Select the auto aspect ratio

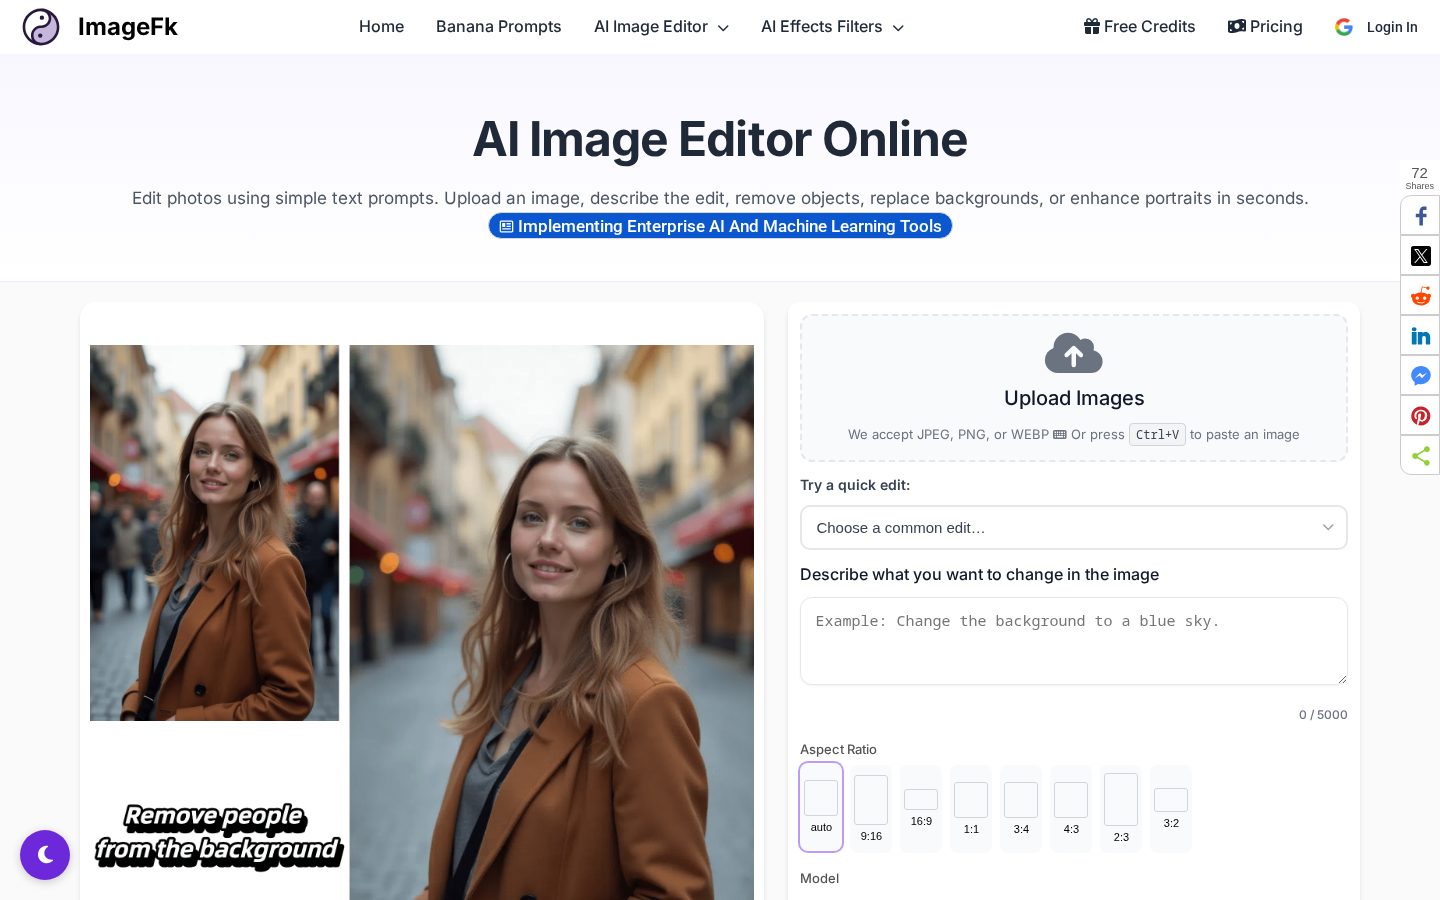coord(821,807)
